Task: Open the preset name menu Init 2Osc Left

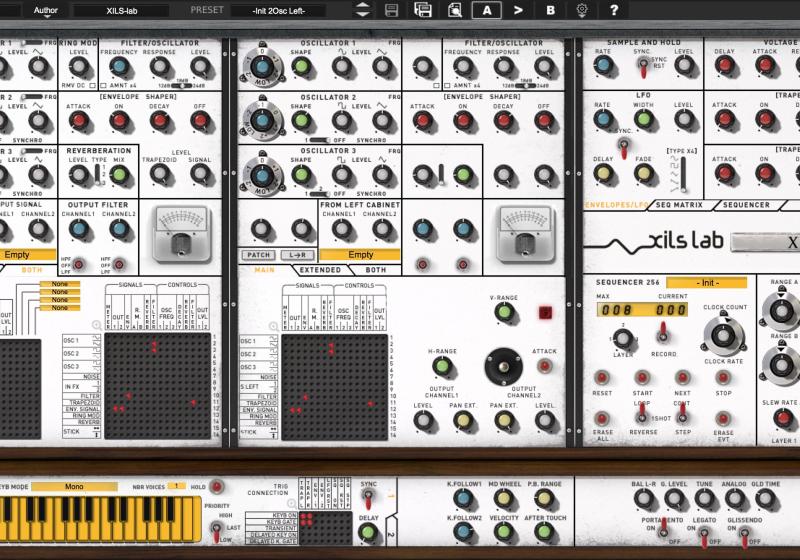Action: (x=278, y=11)
